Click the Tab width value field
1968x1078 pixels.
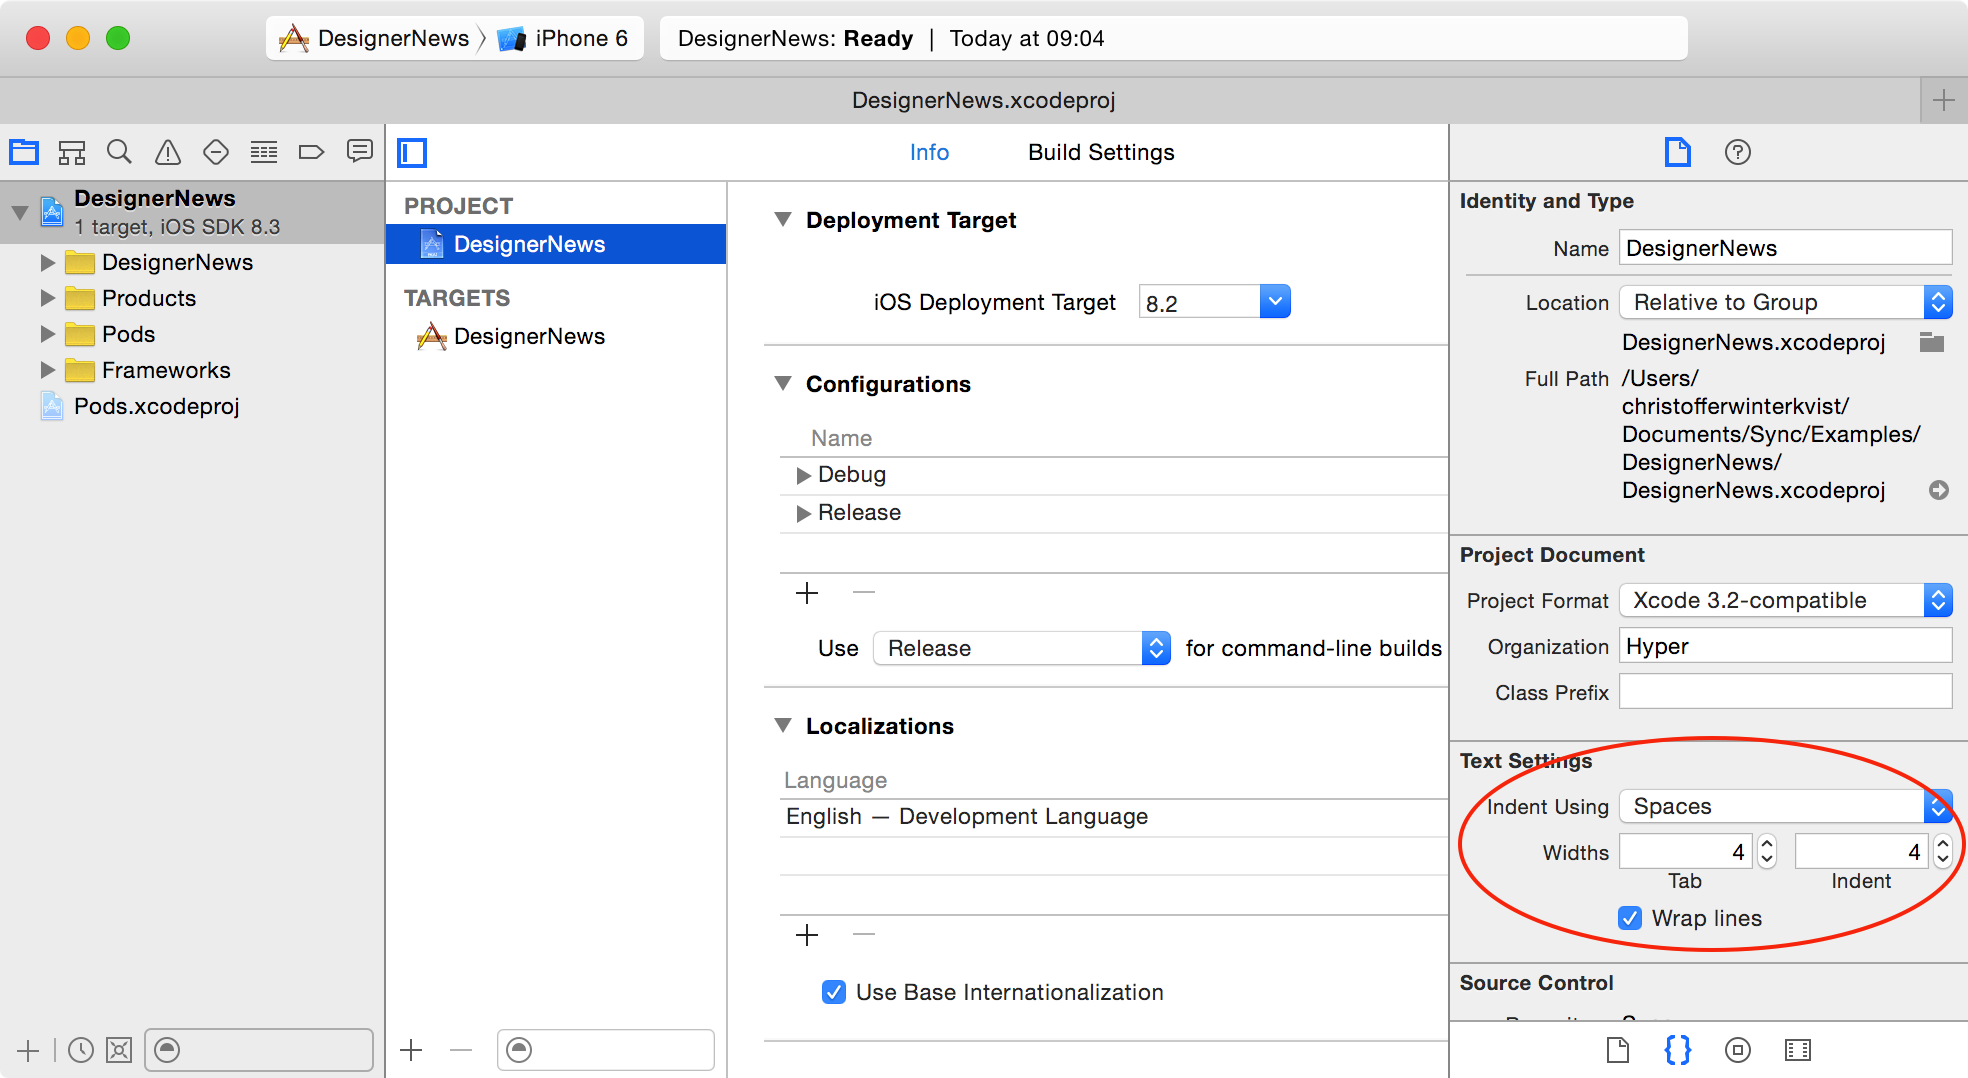click(x=1686, y=852)
